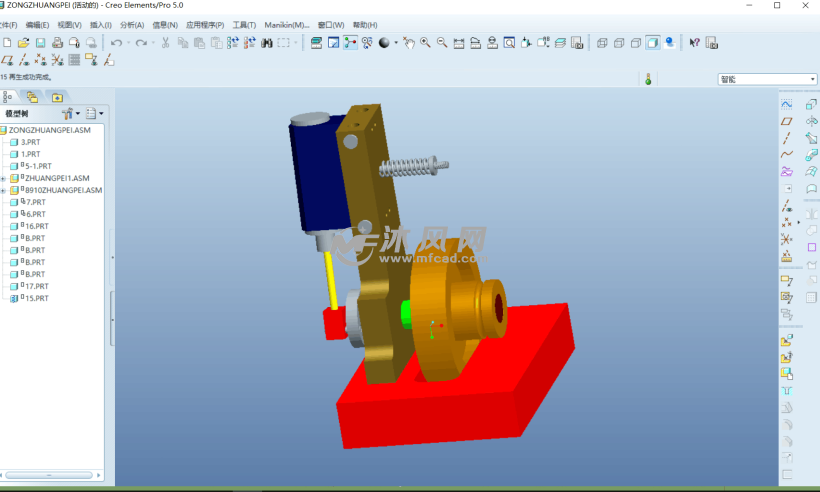Switch to the folder browser tab
820x492 pixels.
pyautogui.click(x=32, y=97)
